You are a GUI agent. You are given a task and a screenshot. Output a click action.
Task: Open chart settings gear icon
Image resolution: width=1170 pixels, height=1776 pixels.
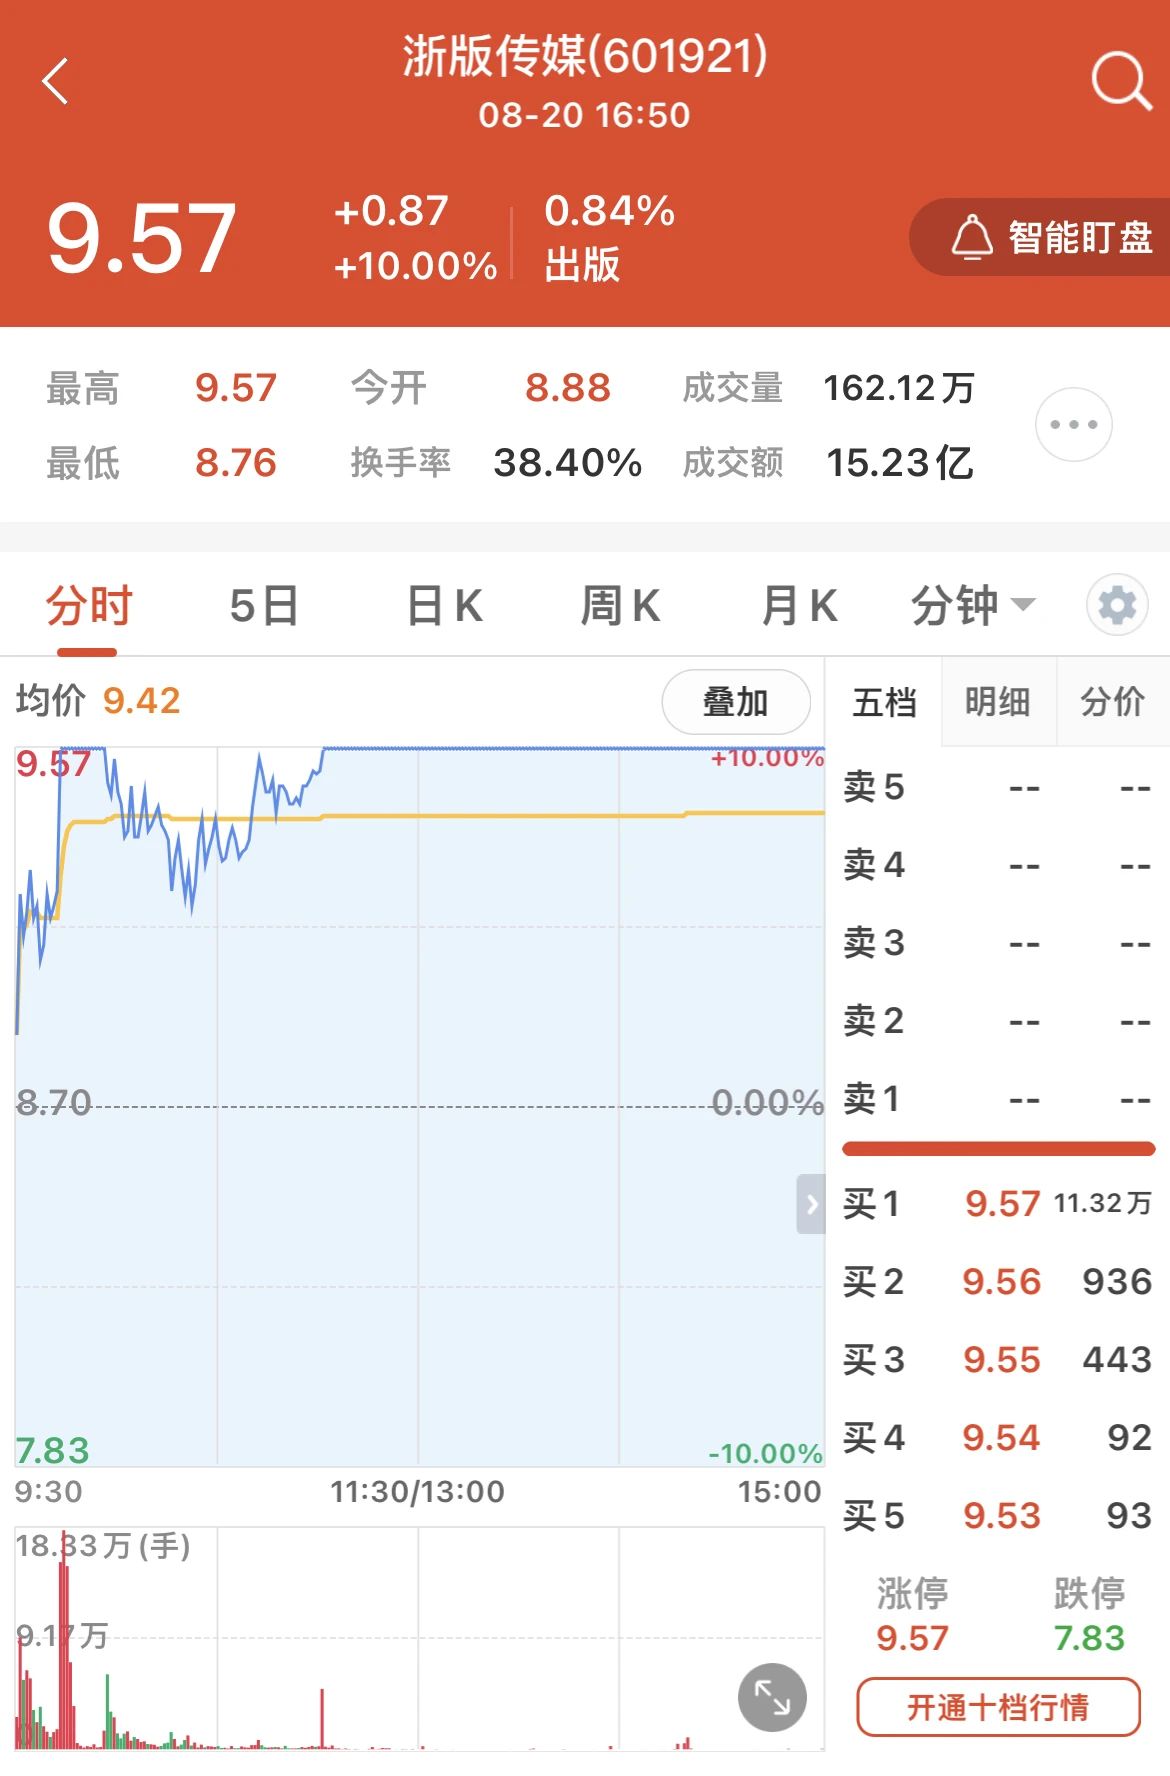pos(1117,605)
